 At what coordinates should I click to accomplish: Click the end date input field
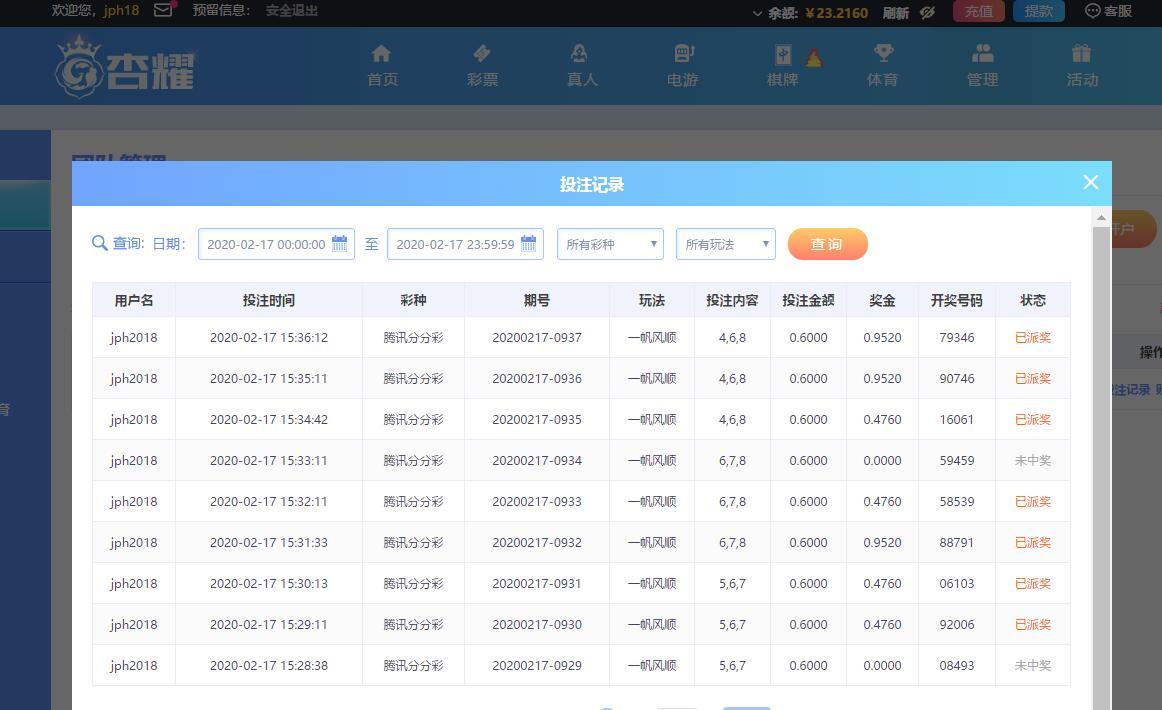coord(465,244)
